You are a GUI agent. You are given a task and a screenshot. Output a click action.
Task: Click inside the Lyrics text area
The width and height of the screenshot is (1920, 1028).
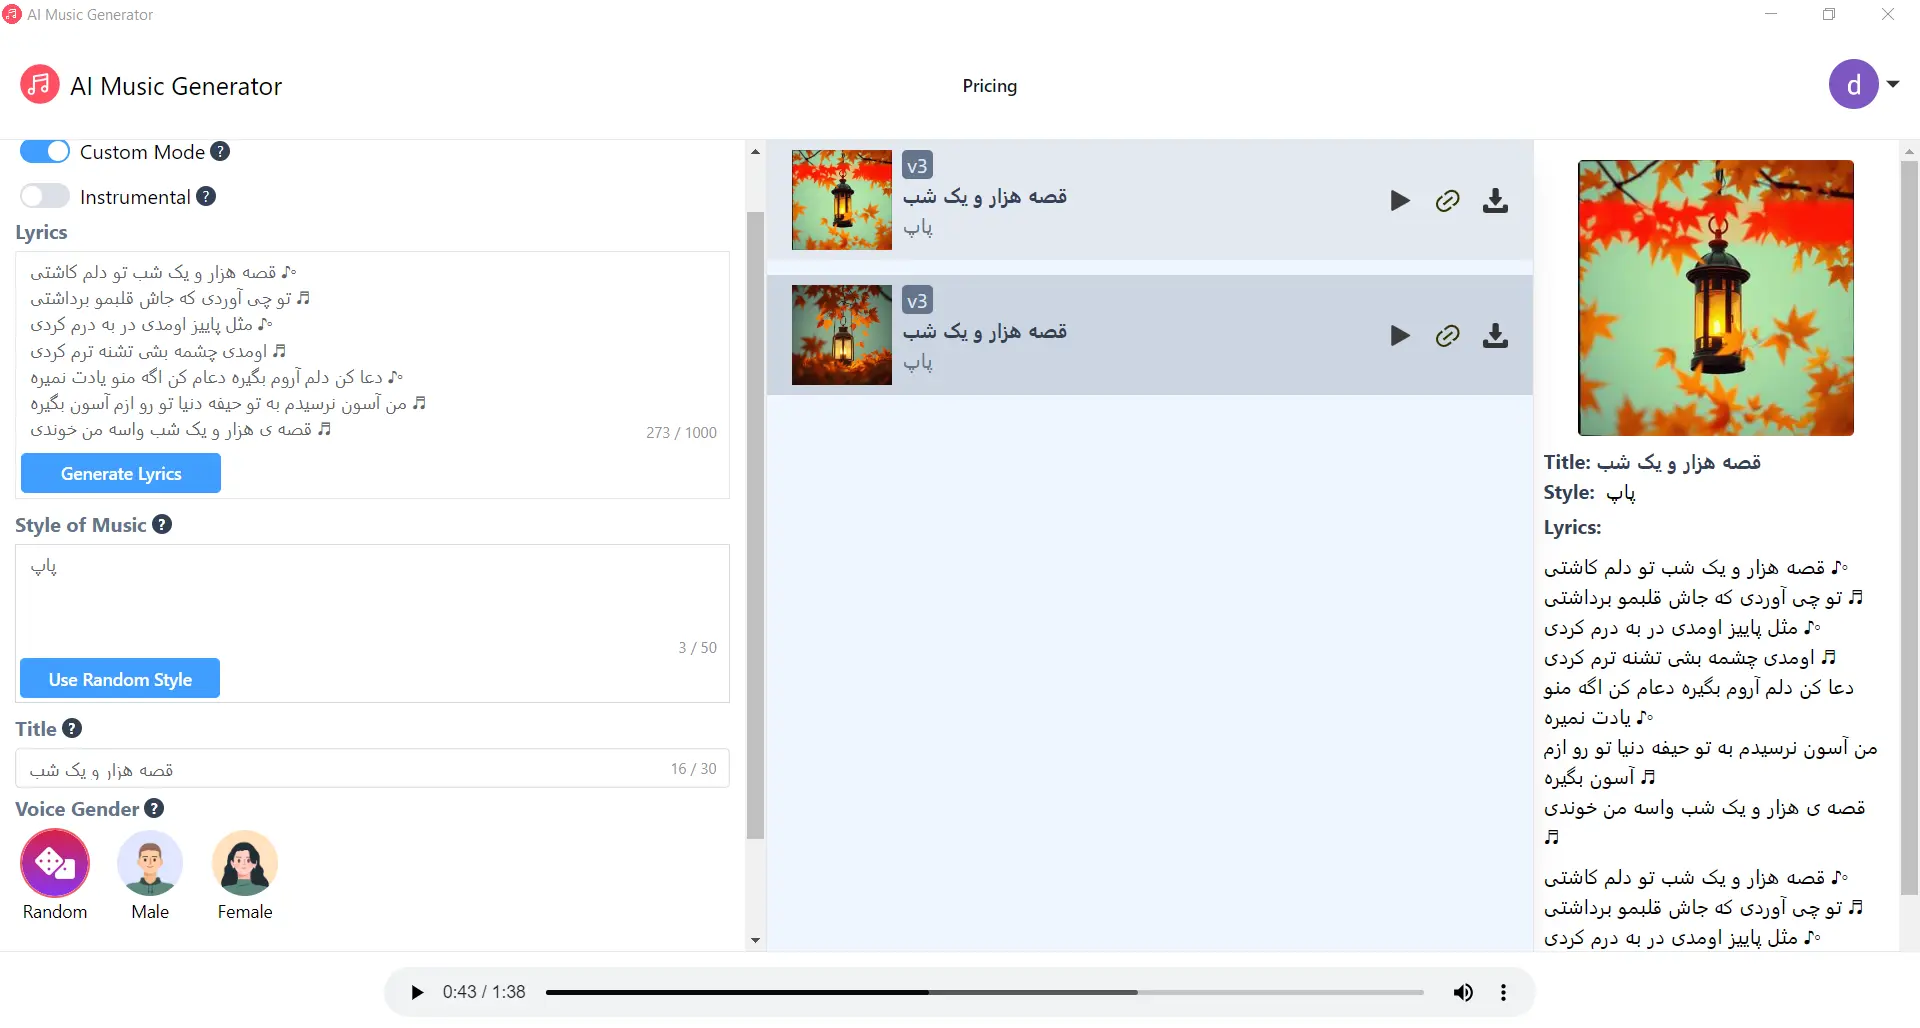pos(372,350)
